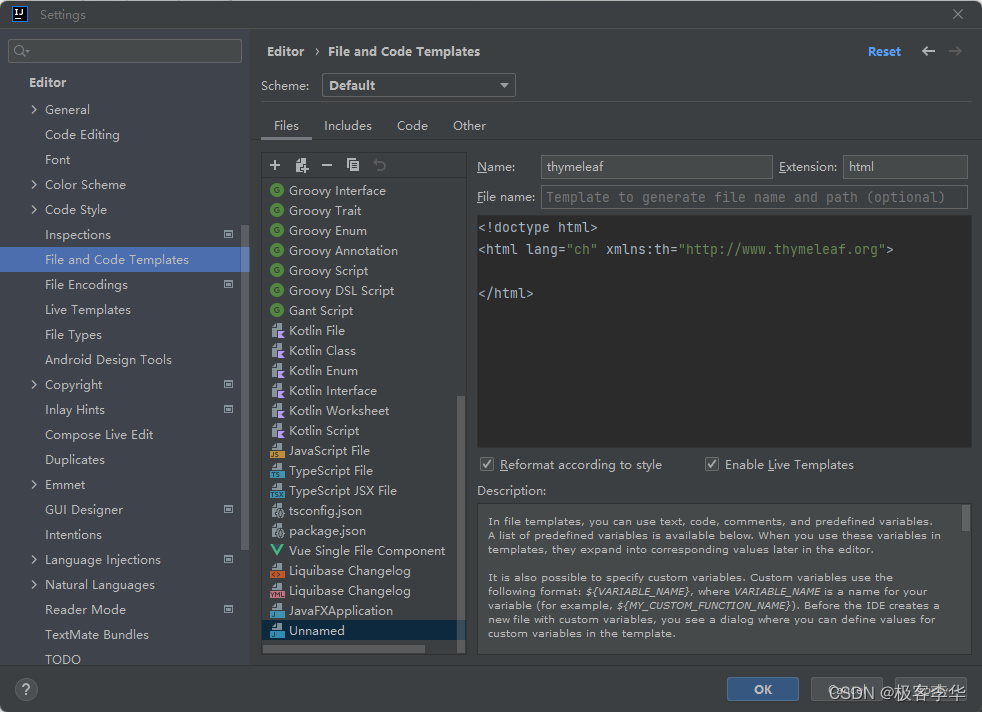
Task: Click the Create Template plus icon
Action: pyautogui.click(x=275, y=165)
